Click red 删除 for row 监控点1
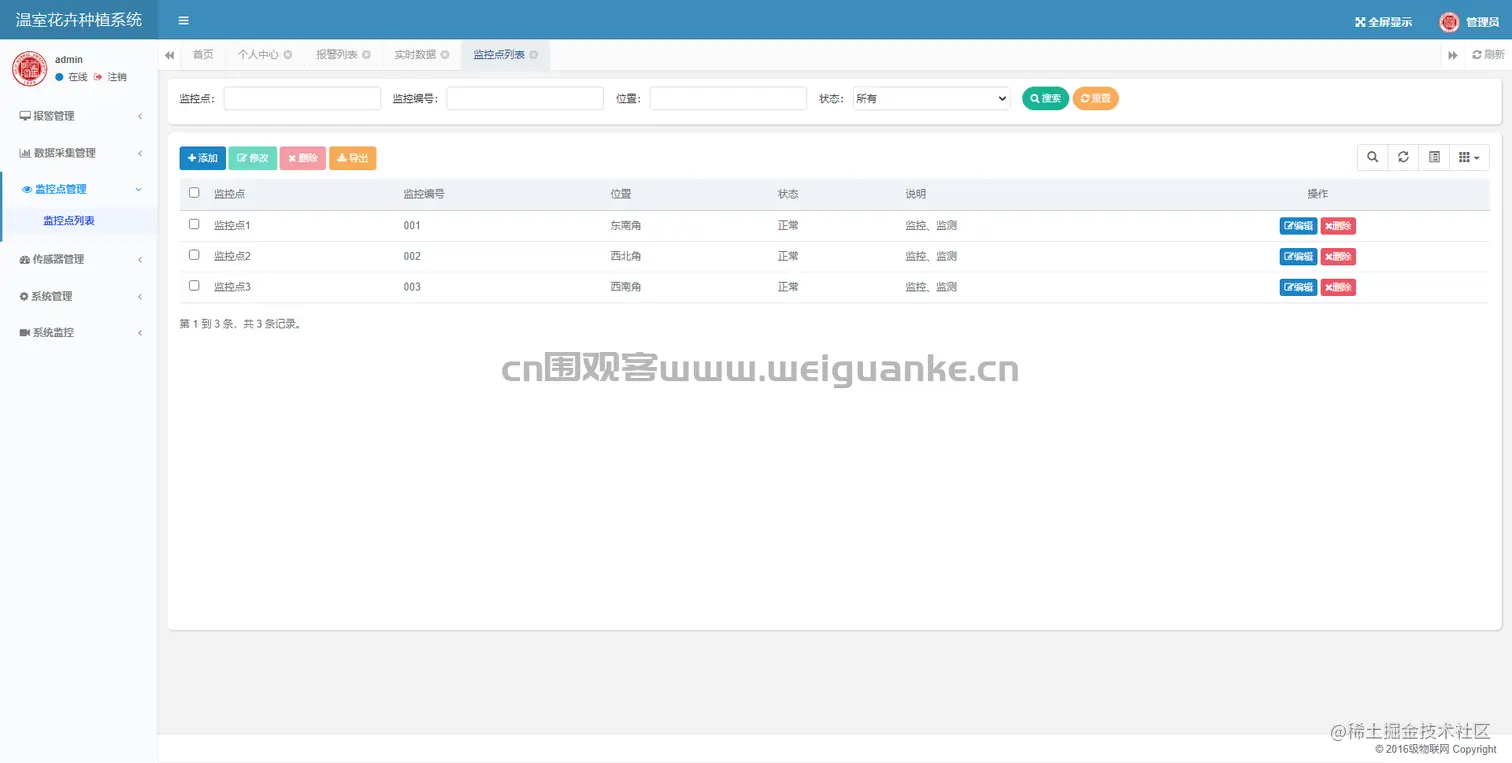This screenshot has height=763, width=1512. (1338, 226)
